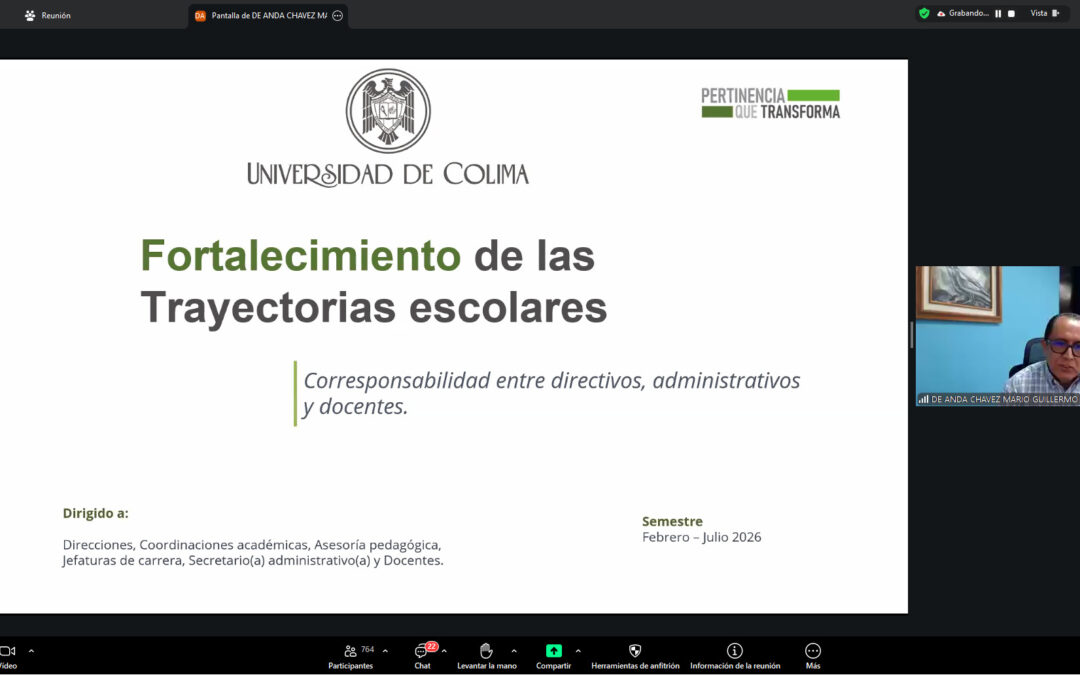Select the Reunión tab
Screen dimensions: 1080x675
coord(48,15)
